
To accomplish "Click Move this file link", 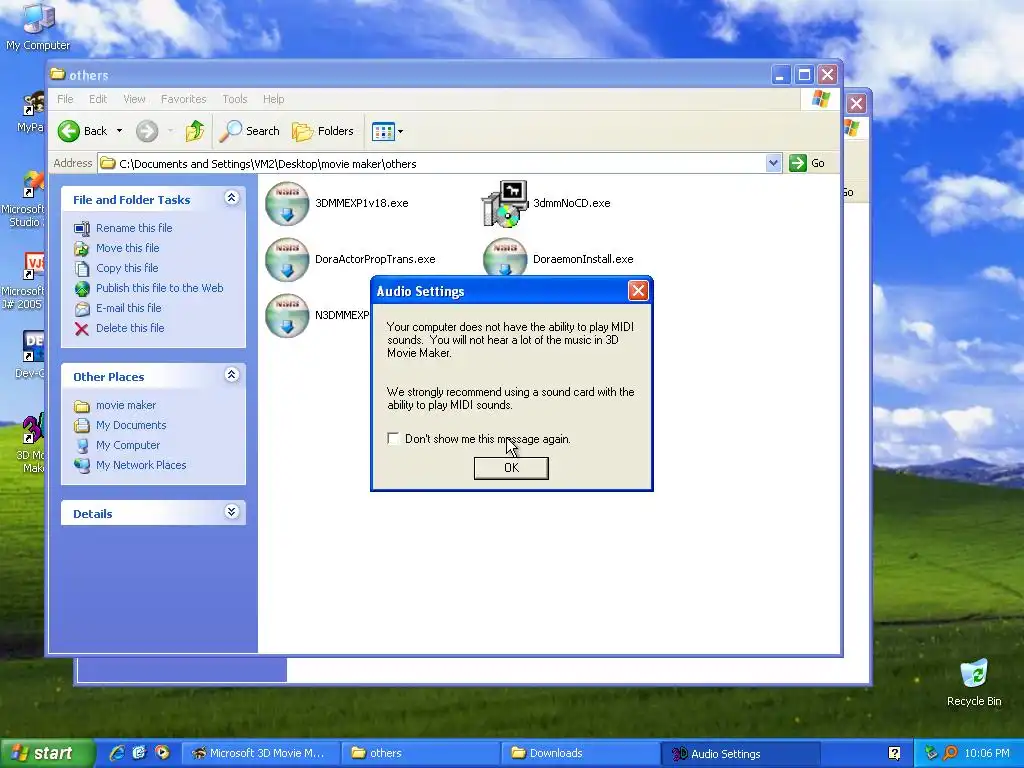I will 127,248.
